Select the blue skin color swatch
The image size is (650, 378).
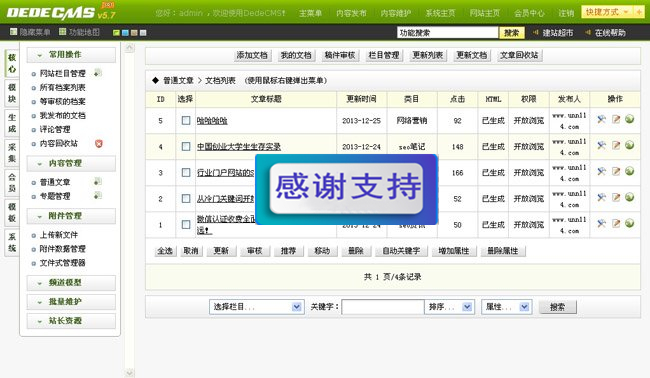pos(125,33)
